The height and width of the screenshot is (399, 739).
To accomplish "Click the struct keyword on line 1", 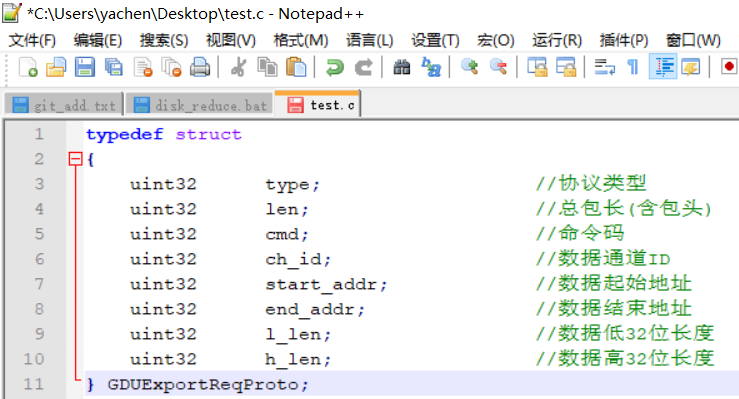I will pyautogui.click(x=208, y=134).
